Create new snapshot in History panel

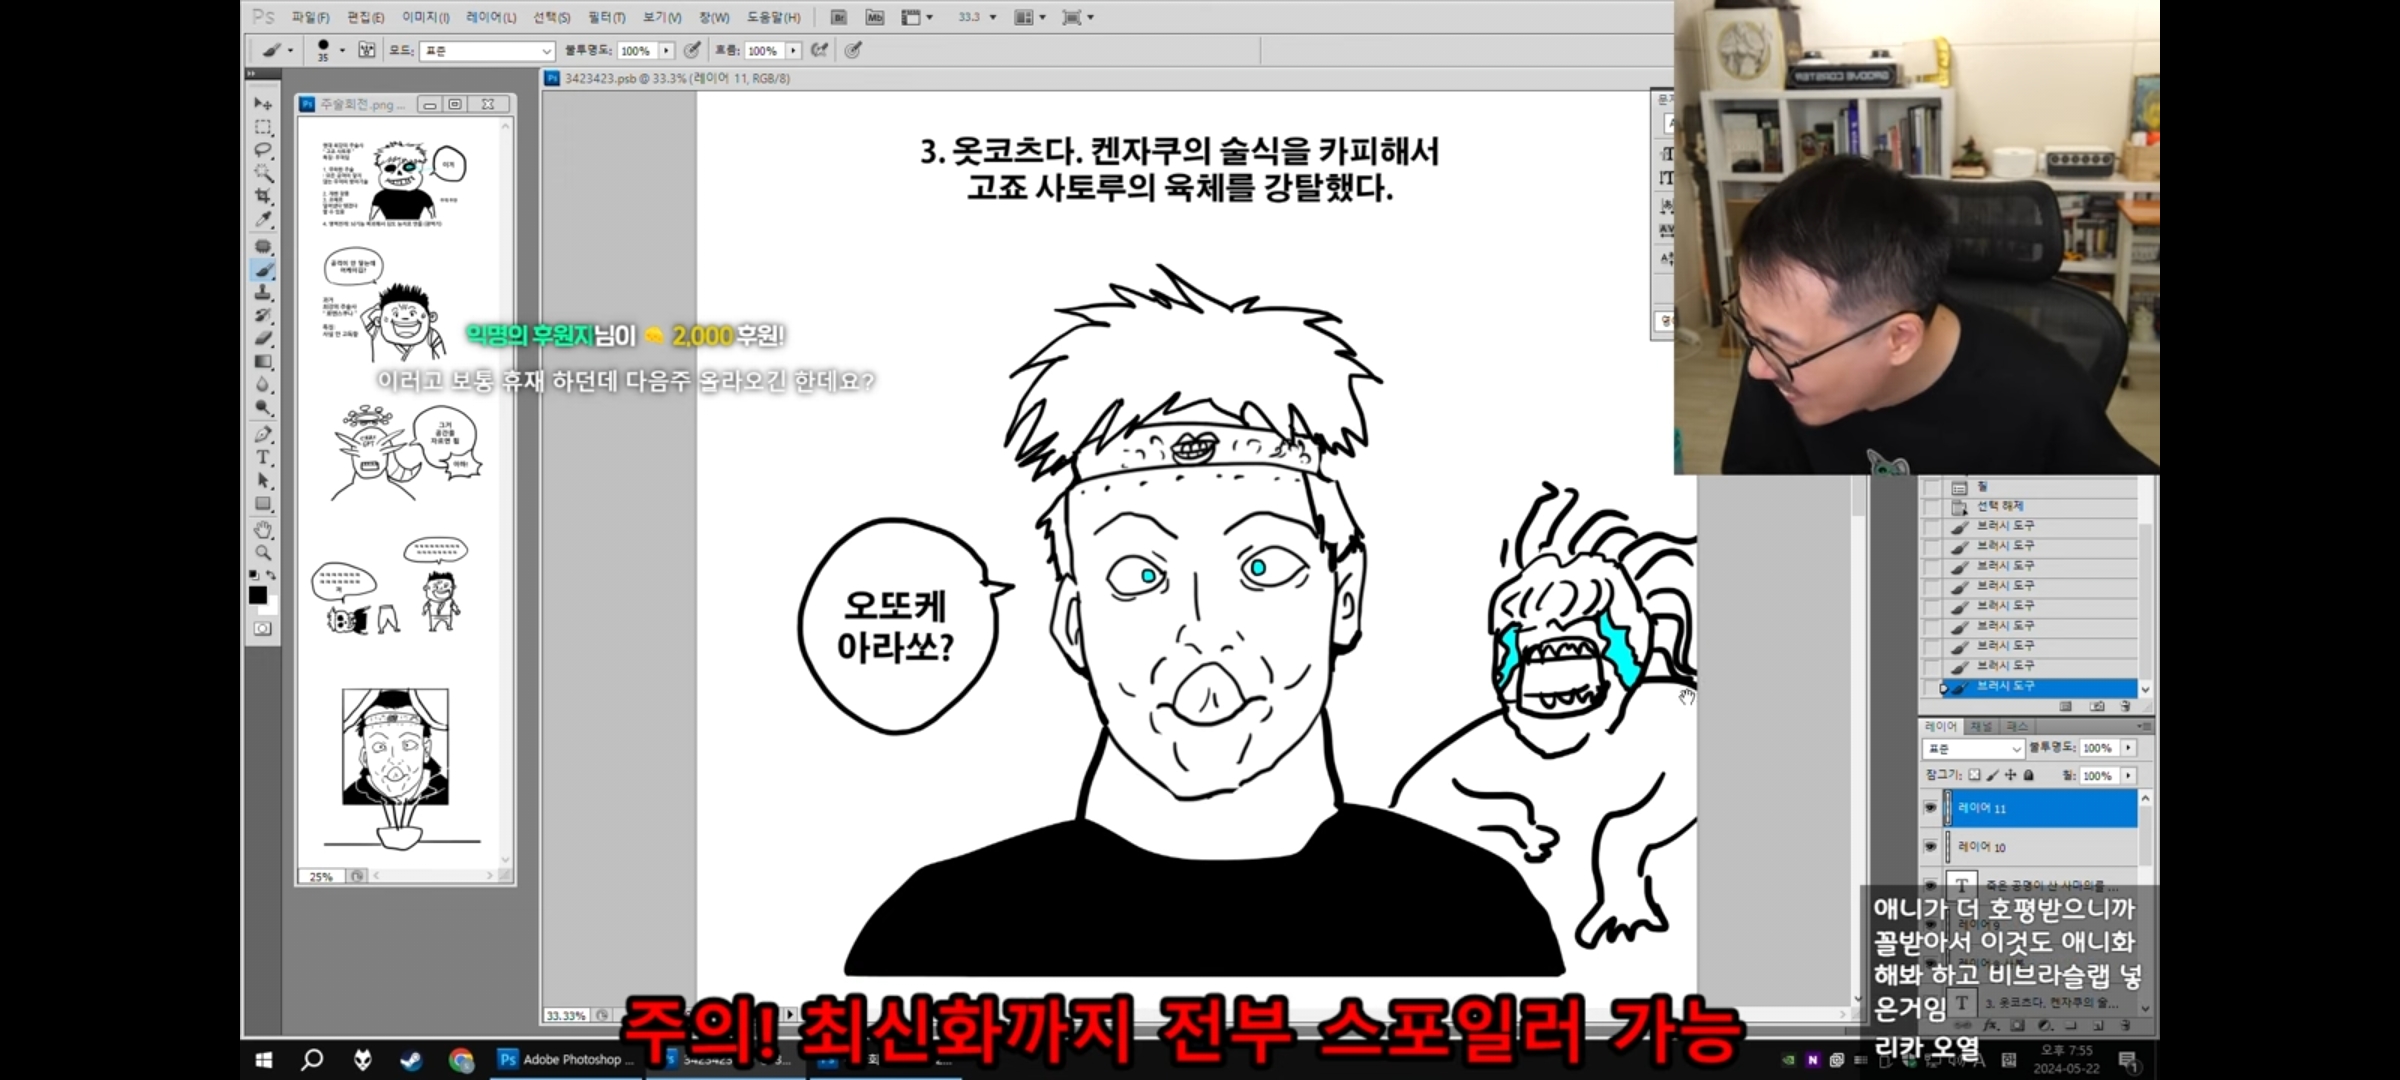[2097, 706]
